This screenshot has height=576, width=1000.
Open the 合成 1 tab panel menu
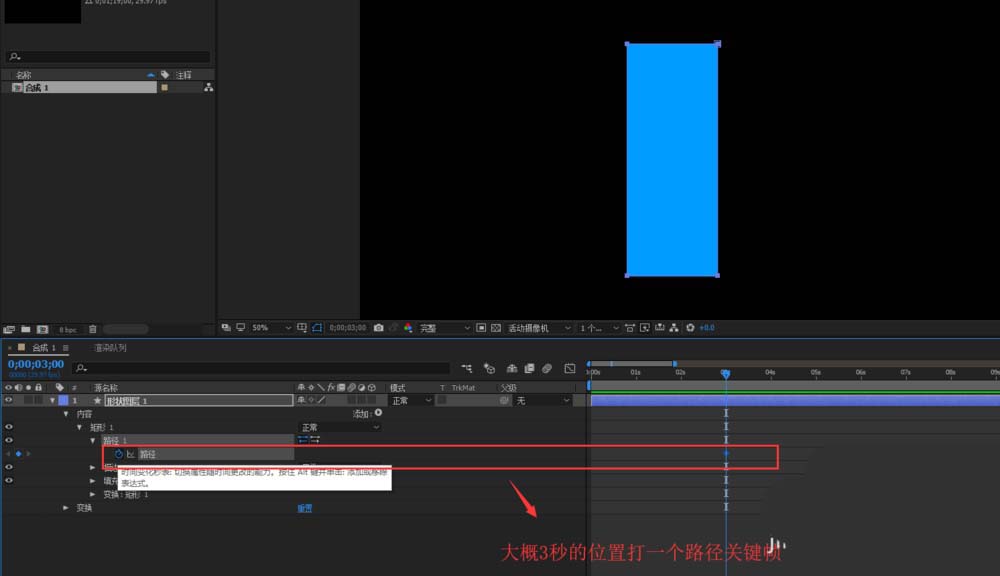[x=66, y=348]
